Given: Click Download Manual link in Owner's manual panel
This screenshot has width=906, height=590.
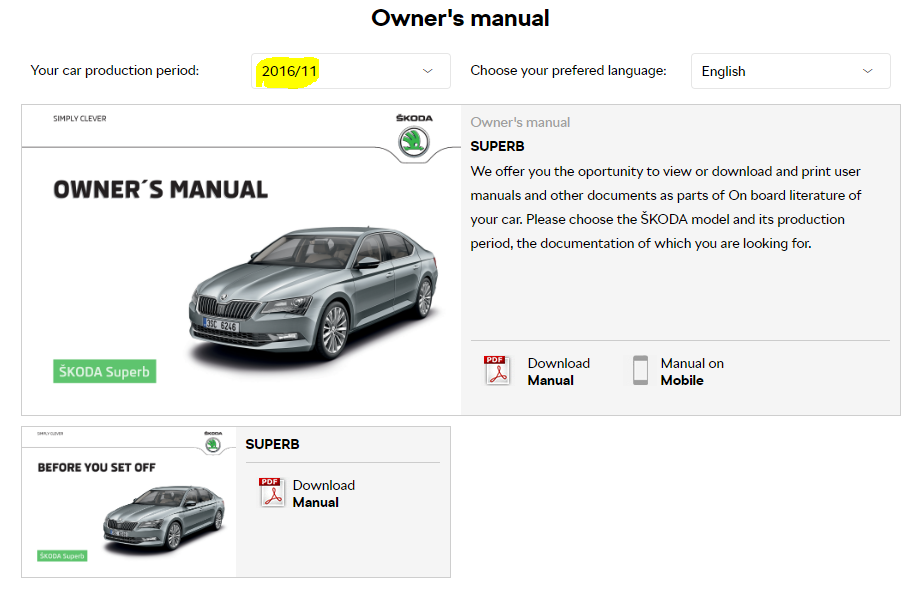Looking at the screenshot, I should (558, 372).
